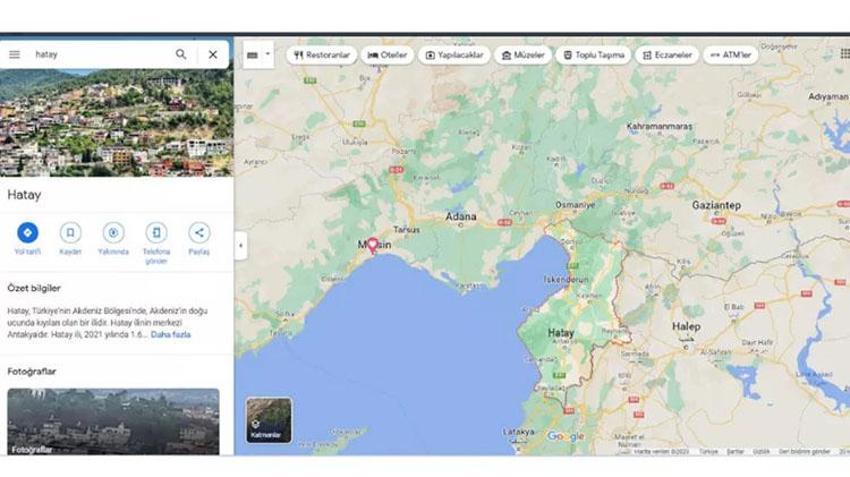Select the Yapılacaklar filter chip

[x=454, y=55]
